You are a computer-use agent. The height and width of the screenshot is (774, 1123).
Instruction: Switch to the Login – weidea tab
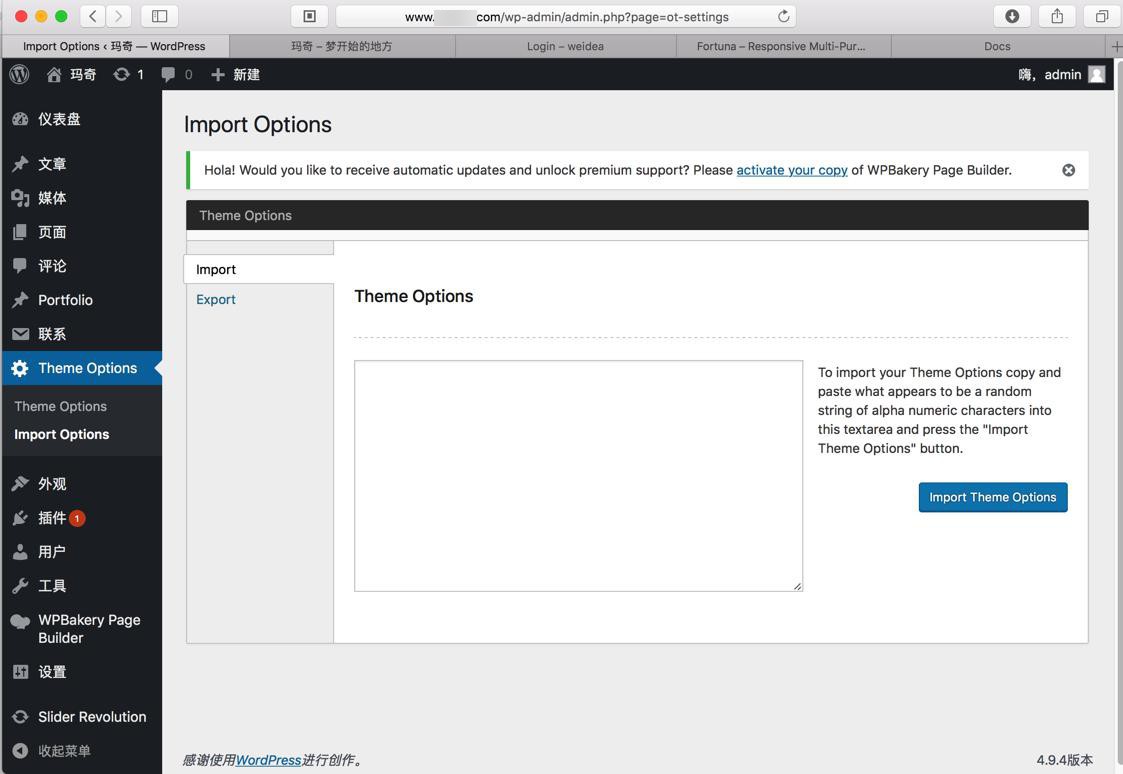565,47
